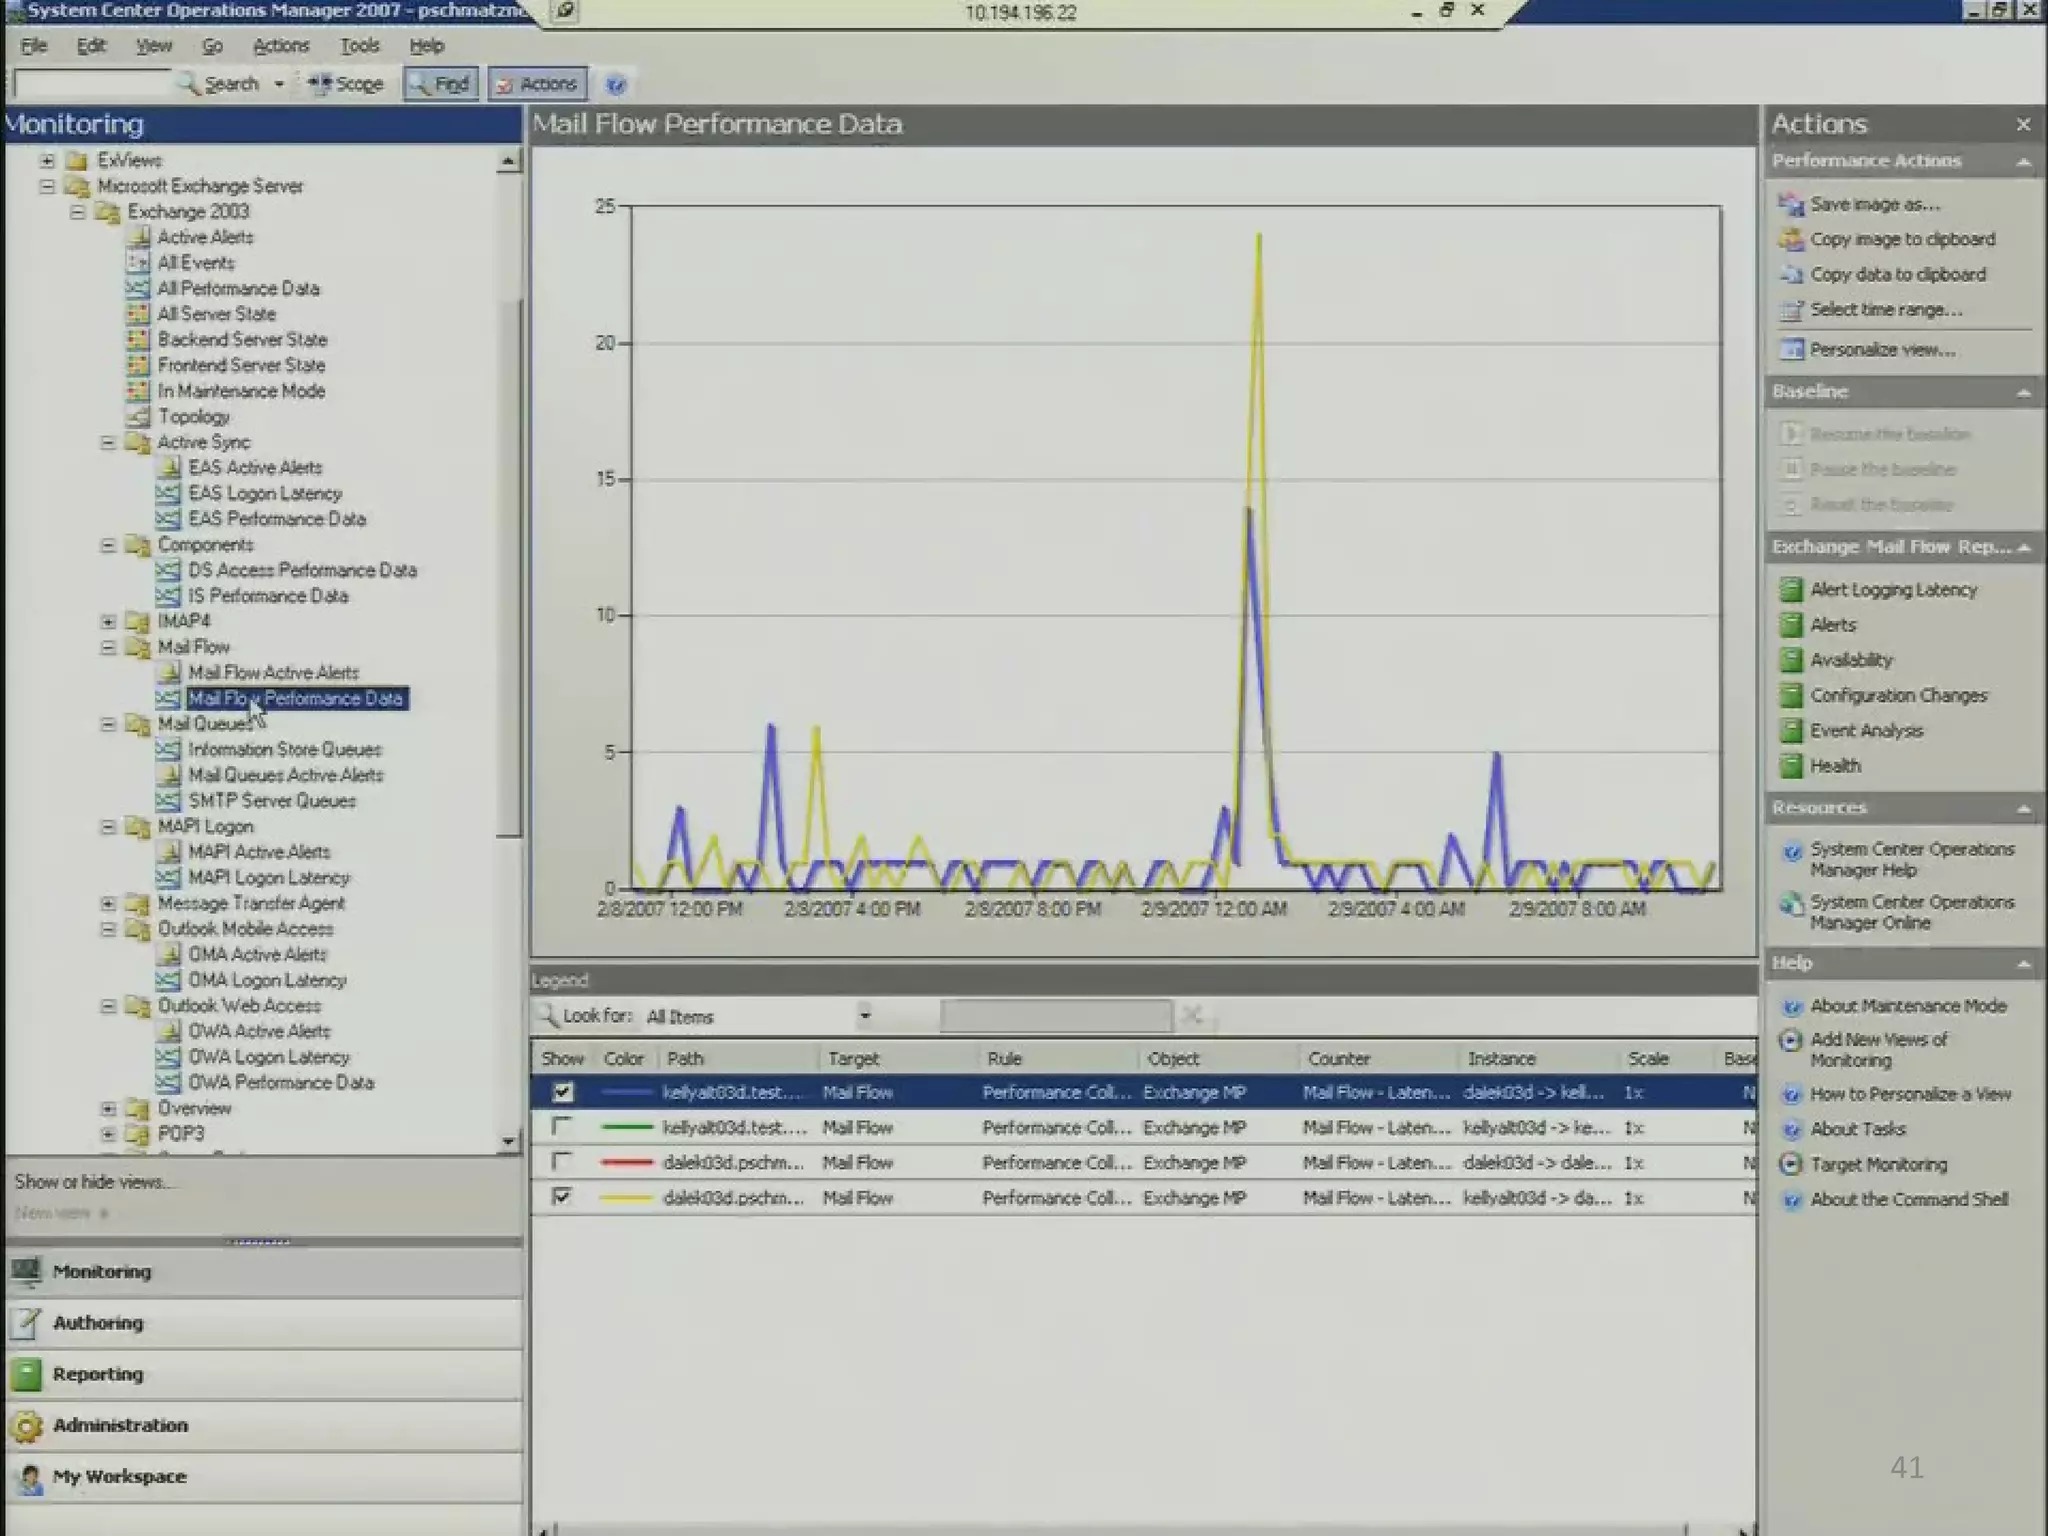Click the Save image as icon
2048x1536 pixels.
(1790, 205)
